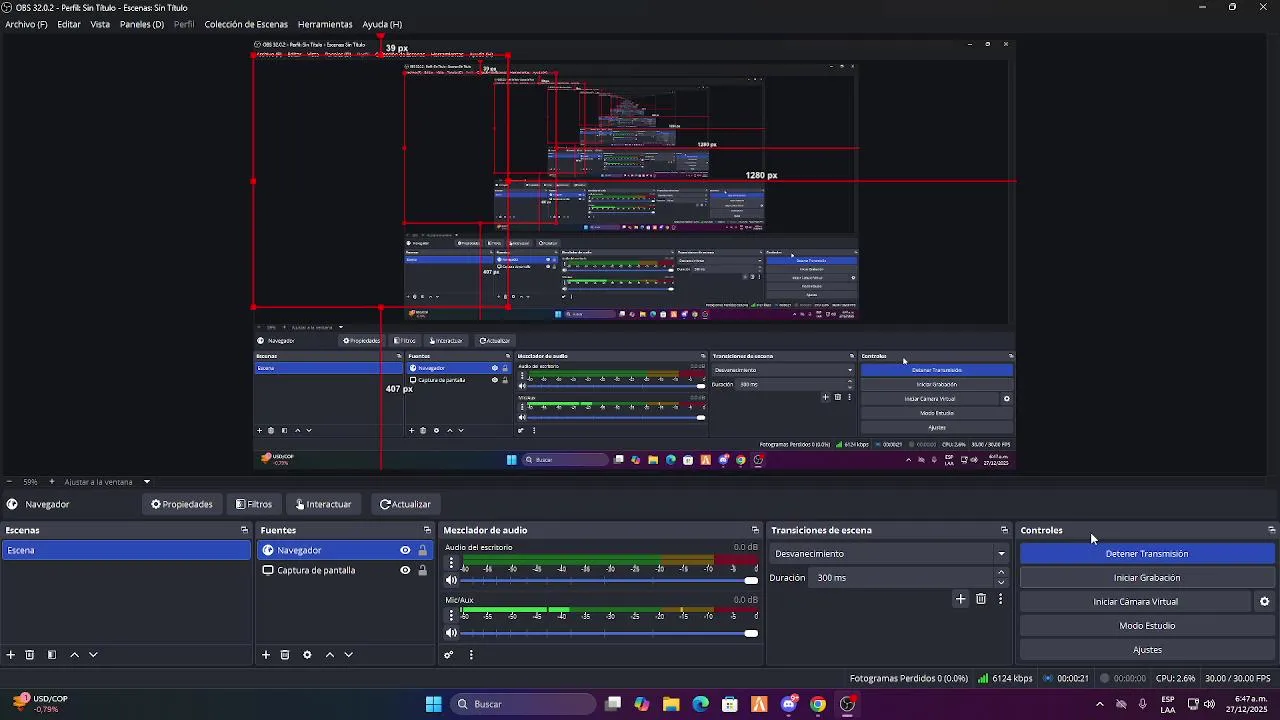Unlock the Navegador source

422,550
